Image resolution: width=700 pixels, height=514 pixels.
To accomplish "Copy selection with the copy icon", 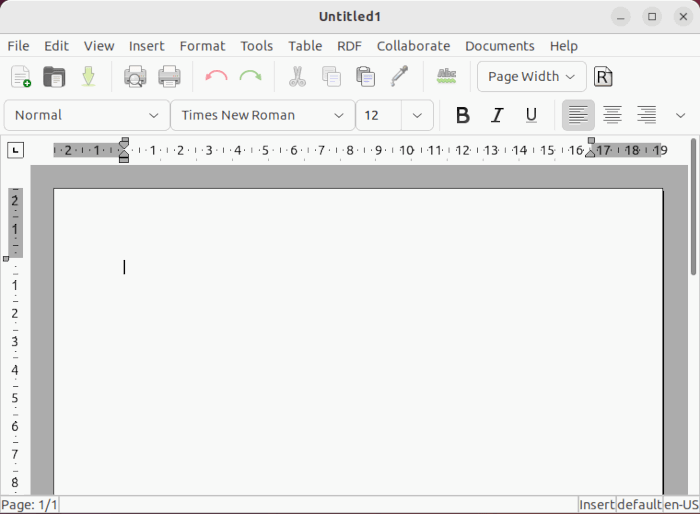I will (x=331, y=76).
